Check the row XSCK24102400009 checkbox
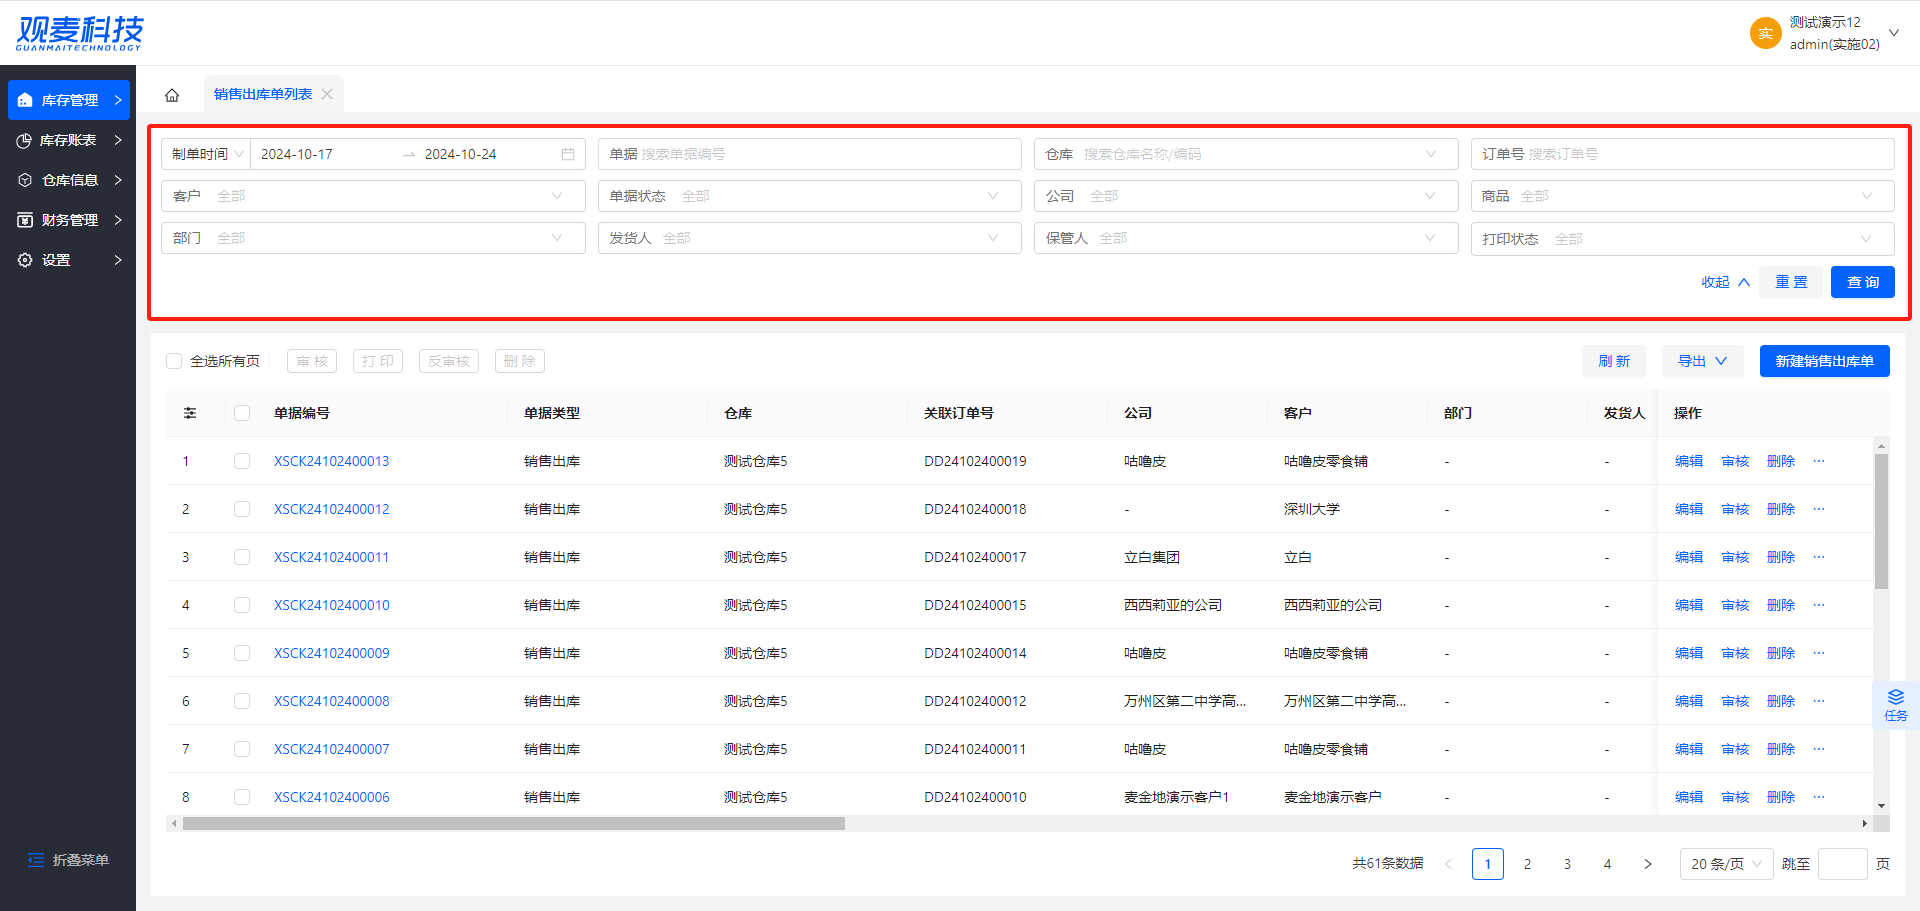Viewport: 1920px width, 911px height. click(x=242, y=653)
